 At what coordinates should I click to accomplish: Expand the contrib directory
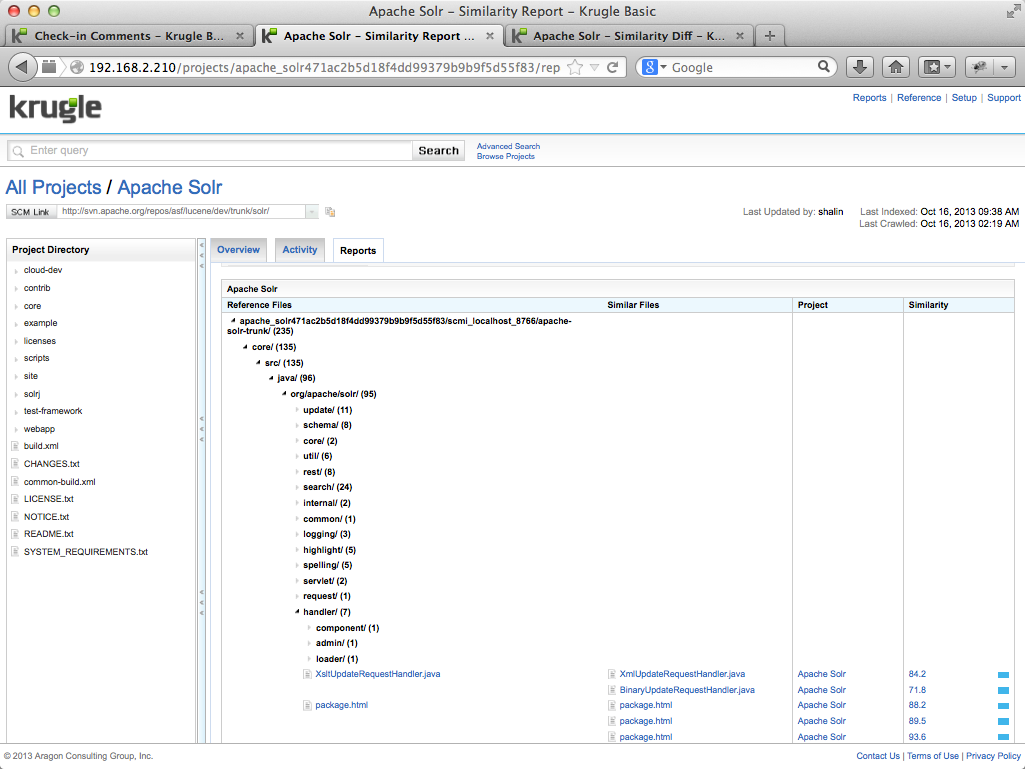[x=16, y=288]
